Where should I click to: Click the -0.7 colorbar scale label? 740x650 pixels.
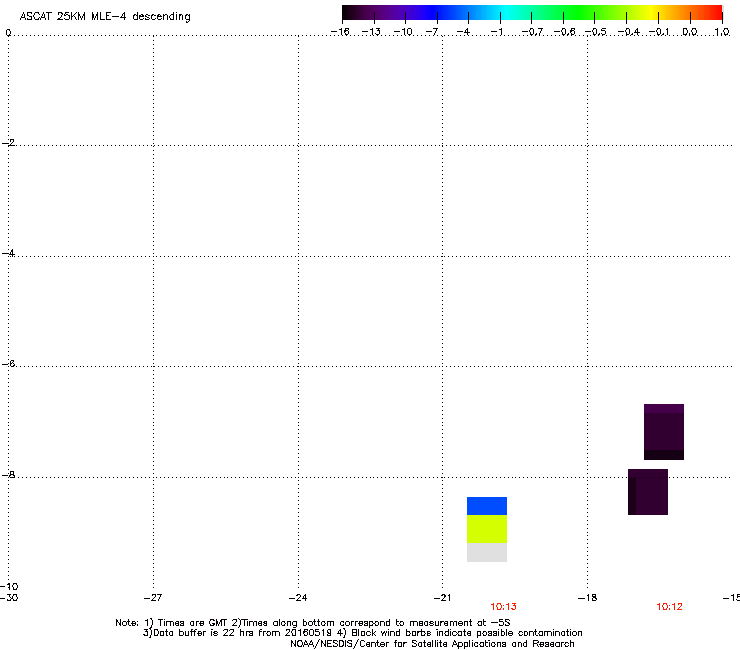[532, 32]
